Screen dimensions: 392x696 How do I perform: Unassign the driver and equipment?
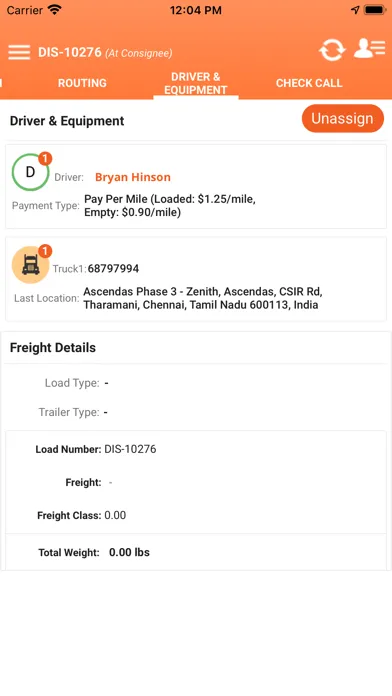[343, 119]
